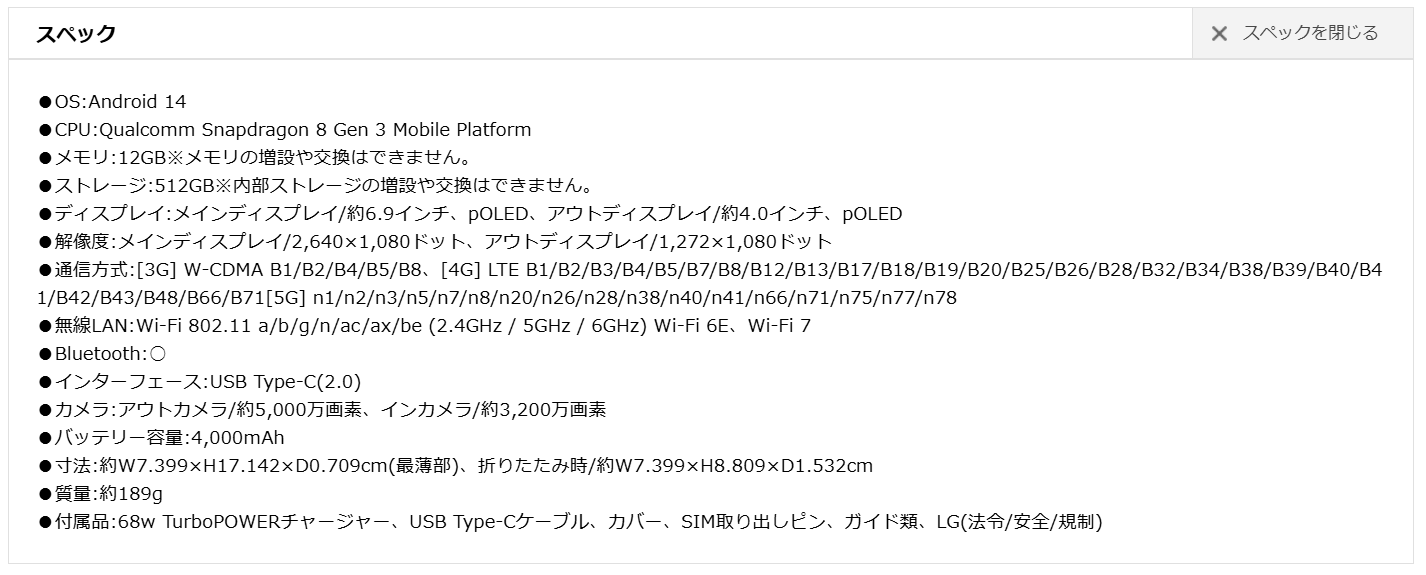
Task: Click the 解像度 resolution spec line
Action: pyautogui.click(x=436, y=241)
